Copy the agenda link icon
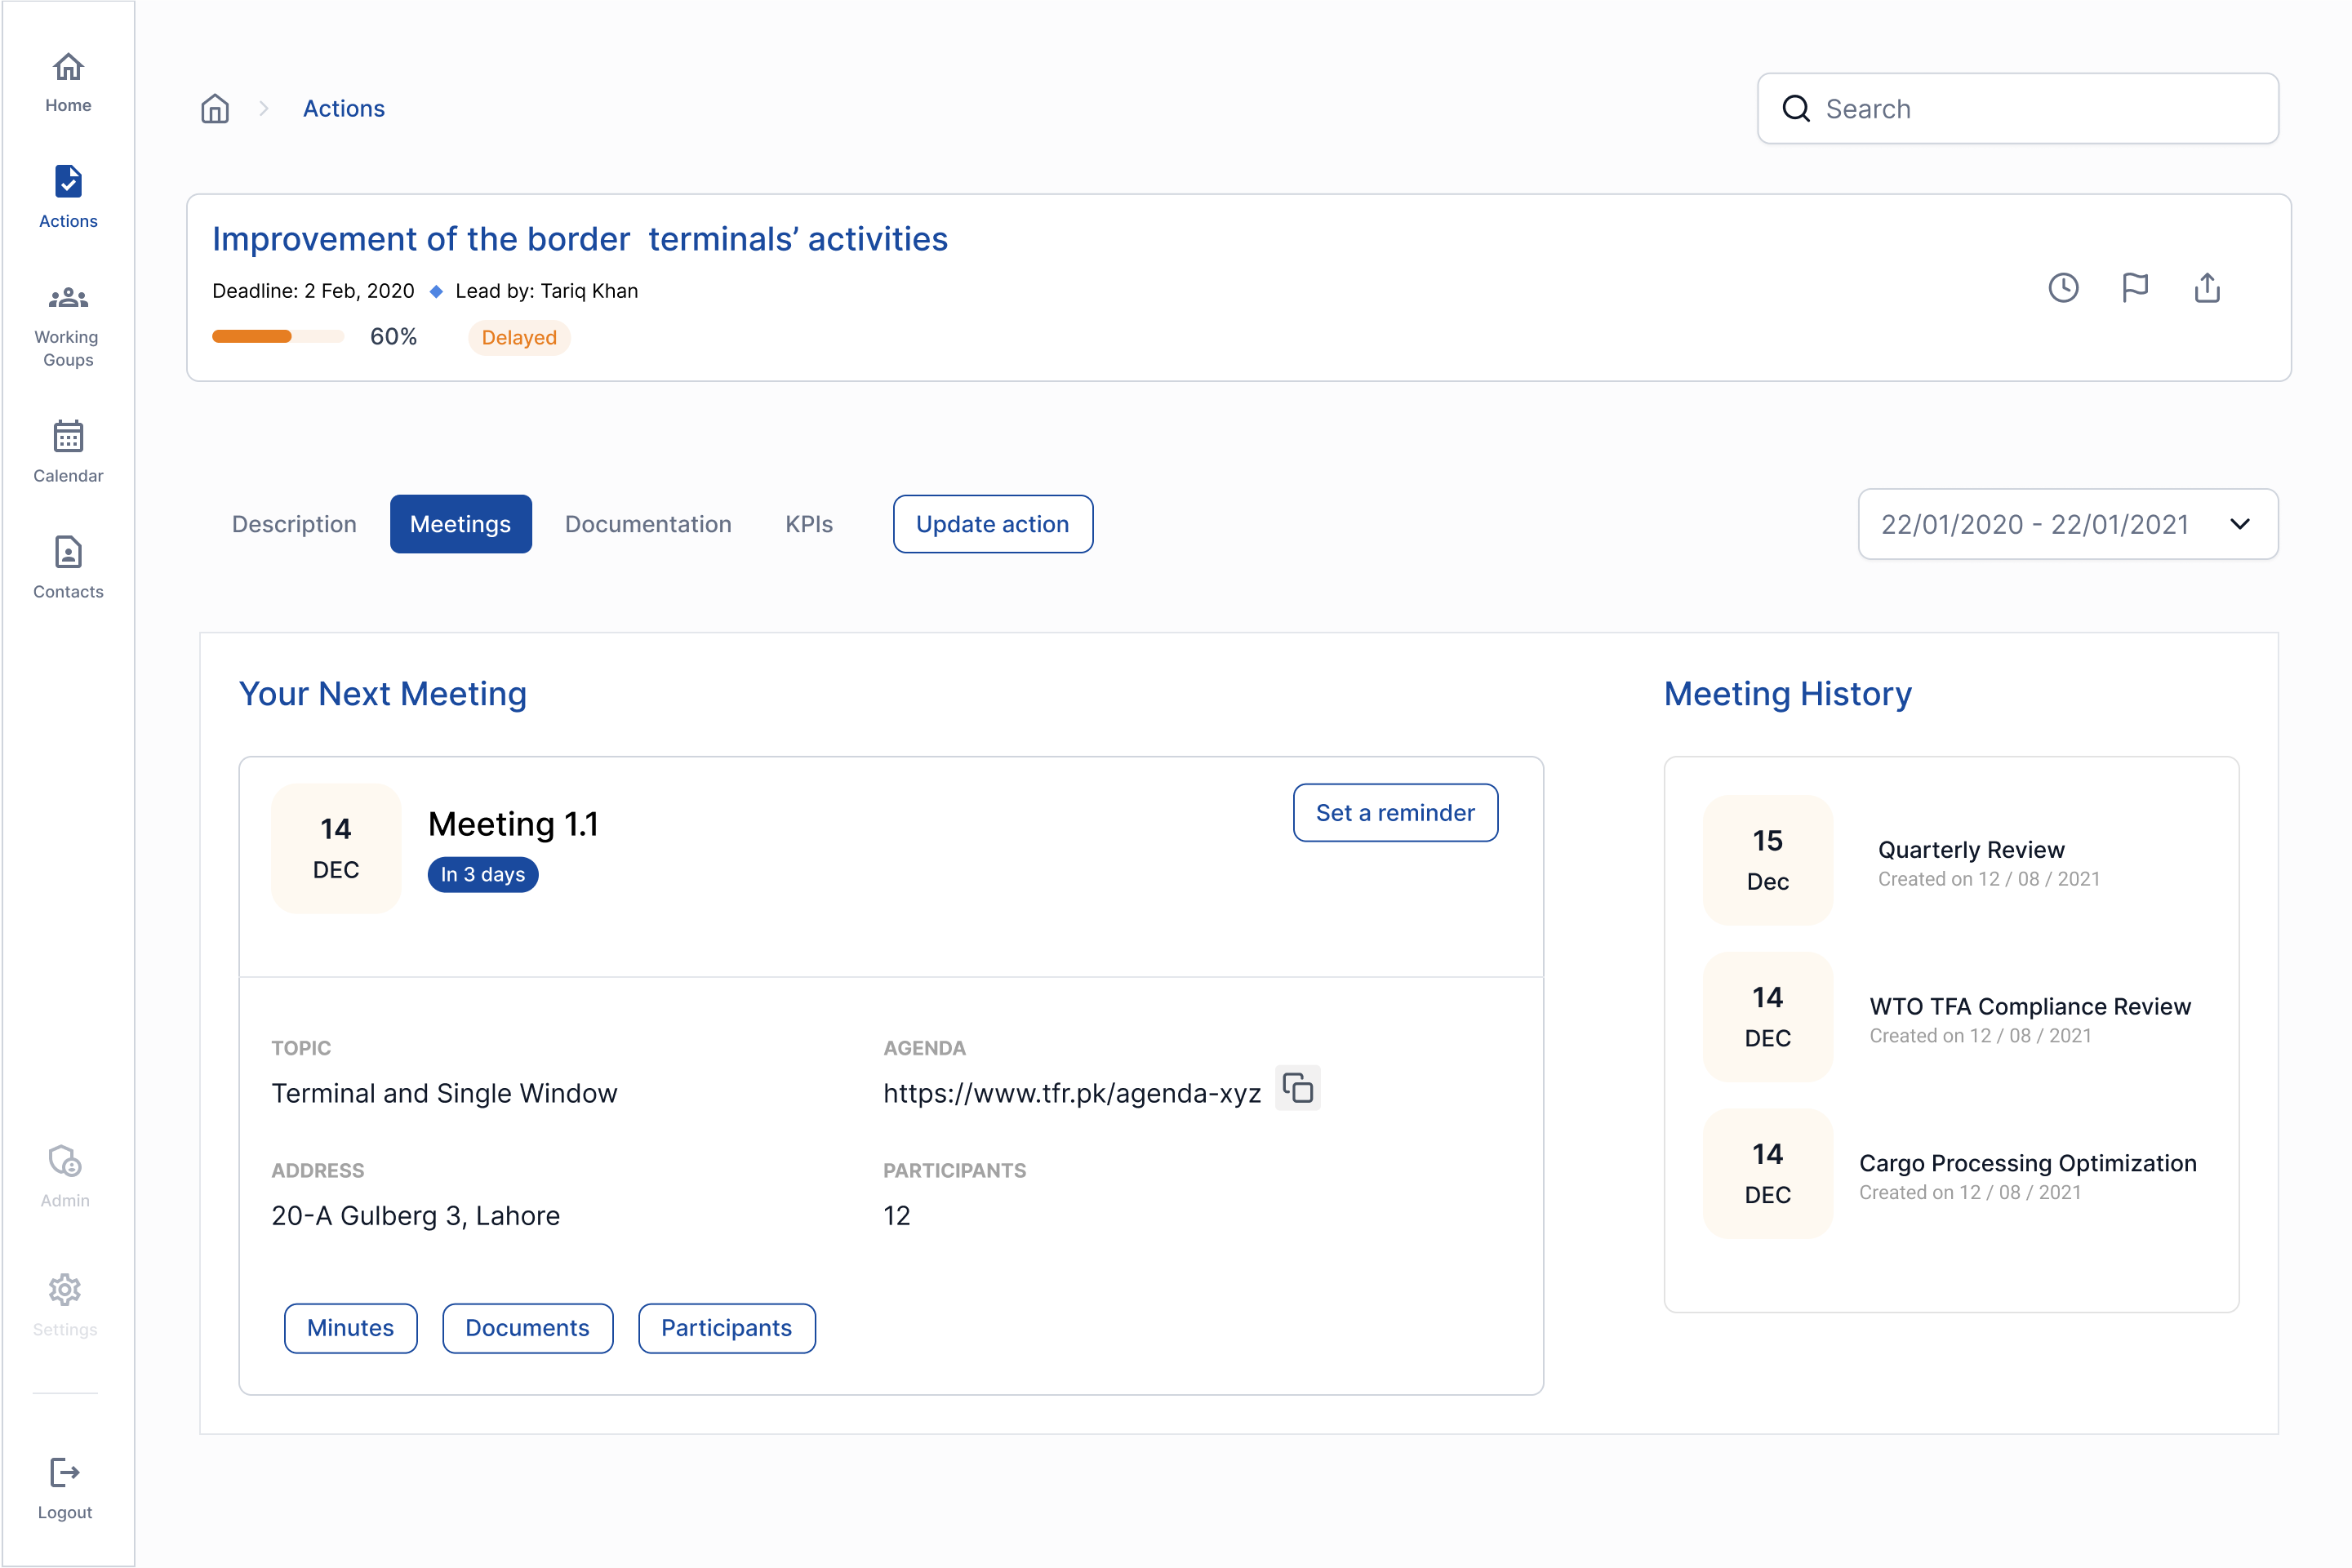This screenshot has height=1568, width=2352. [x=1297, y=1088]
